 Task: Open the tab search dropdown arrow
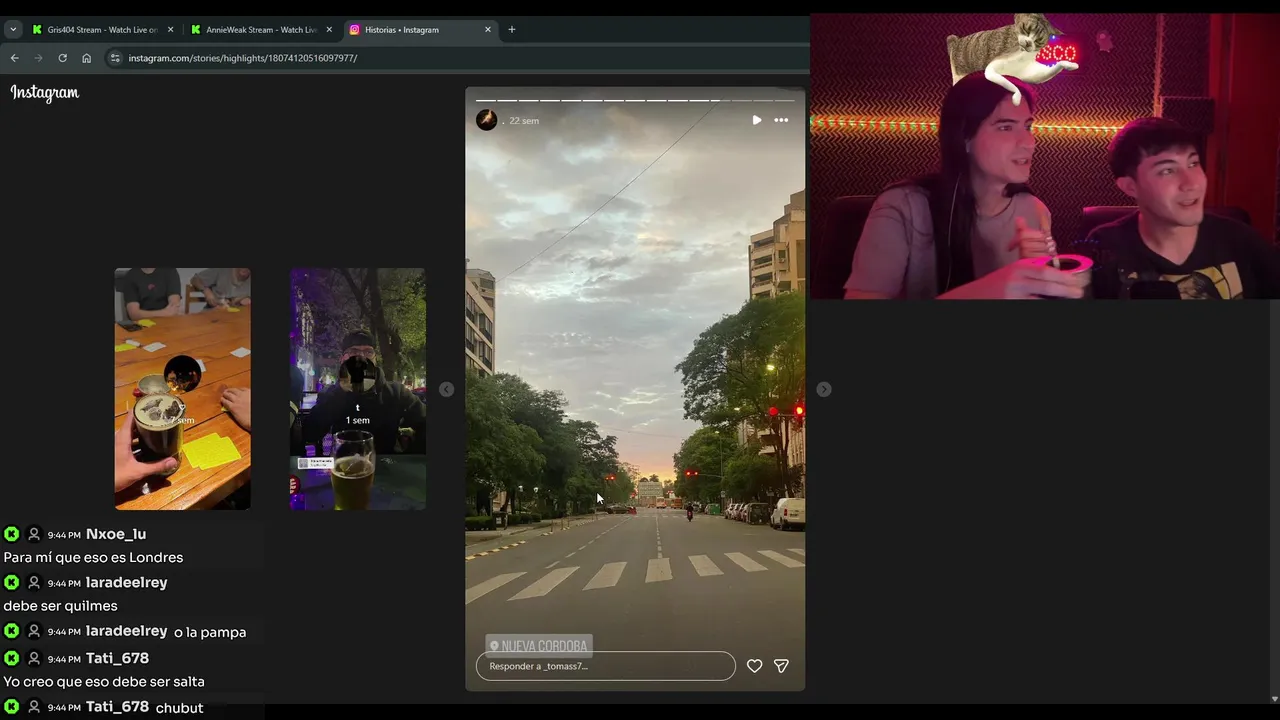point(13,29)
